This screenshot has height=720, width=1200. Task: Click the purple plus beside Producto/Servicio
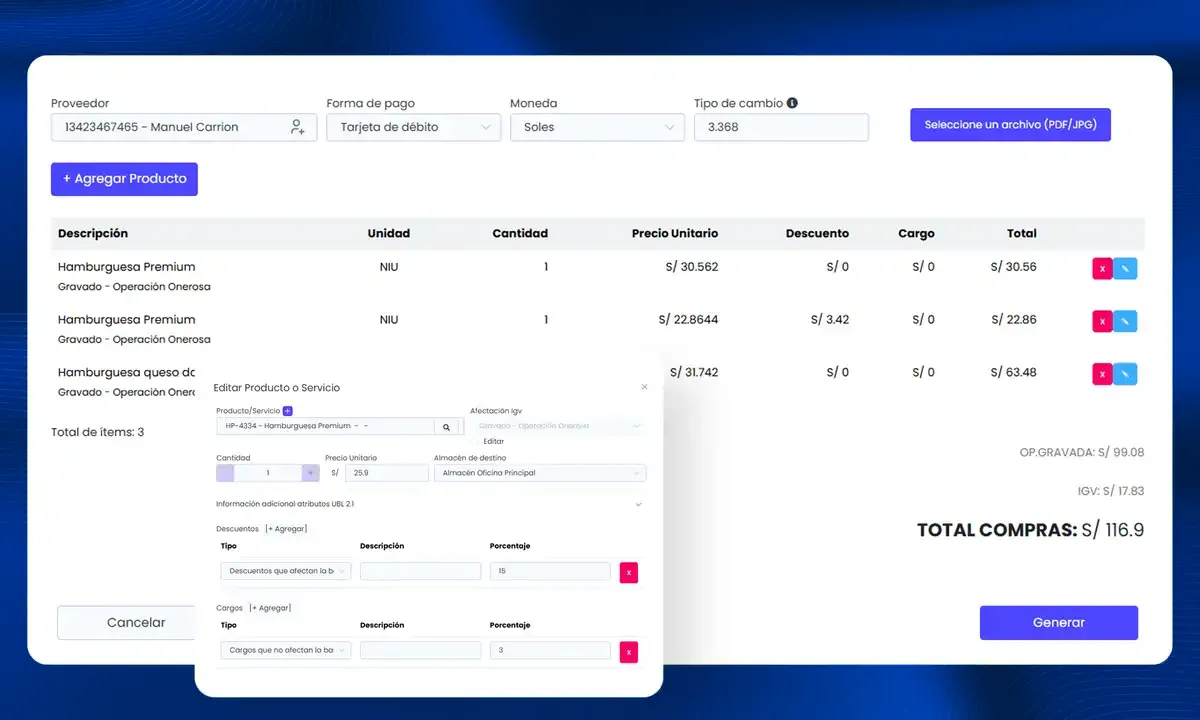(x=288, y=411)
